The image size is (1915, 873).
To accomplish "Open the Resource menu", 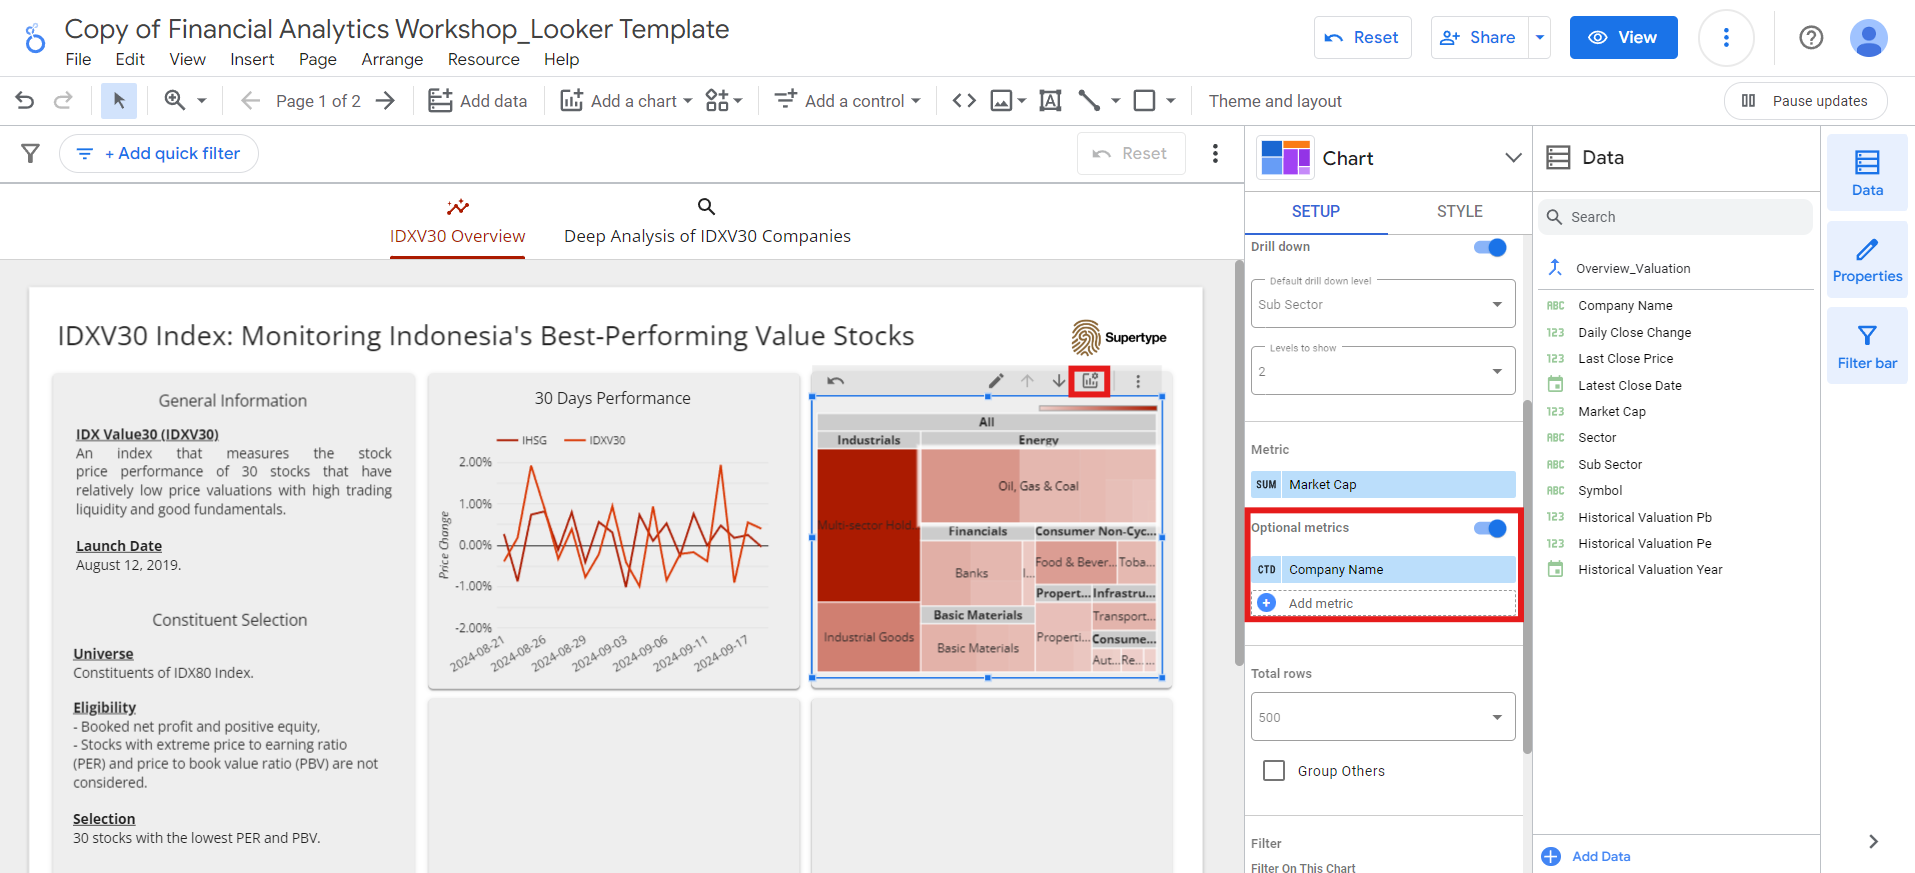I will pyautogui.click(x=484, y=60).
